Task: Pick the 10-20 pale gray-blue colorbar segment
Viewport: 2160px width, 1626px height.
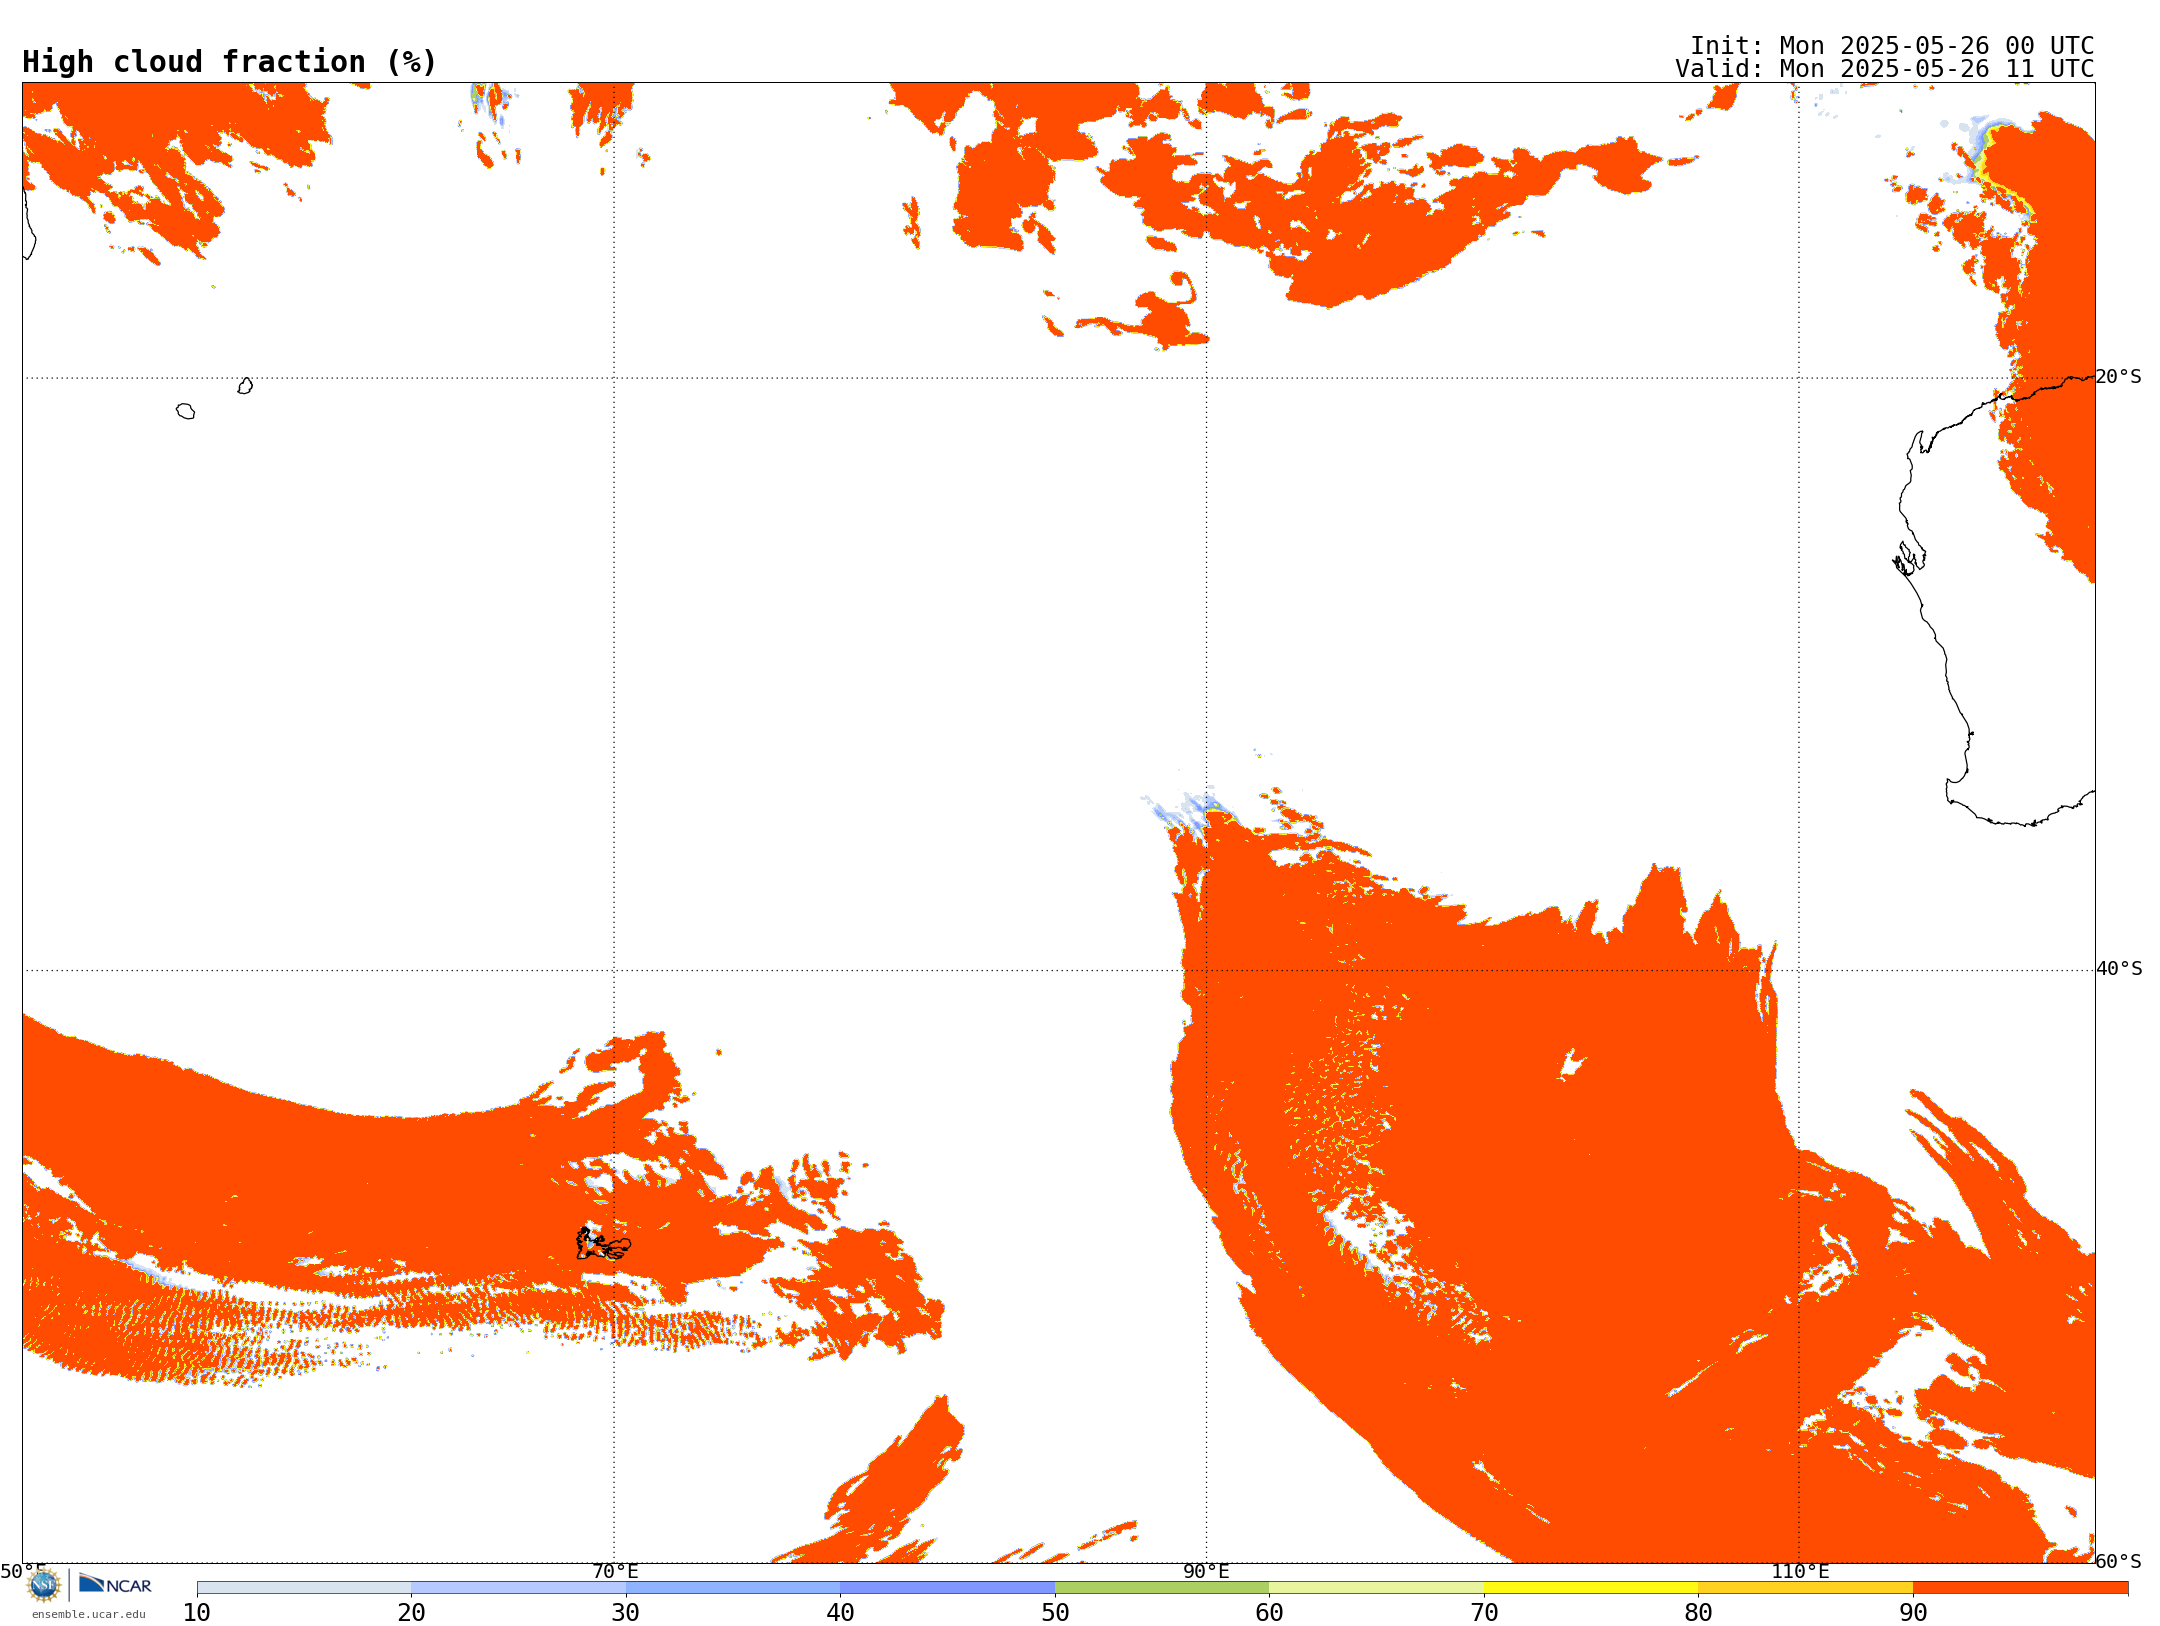Action: pyautogui.click(x=304, y=1588)
